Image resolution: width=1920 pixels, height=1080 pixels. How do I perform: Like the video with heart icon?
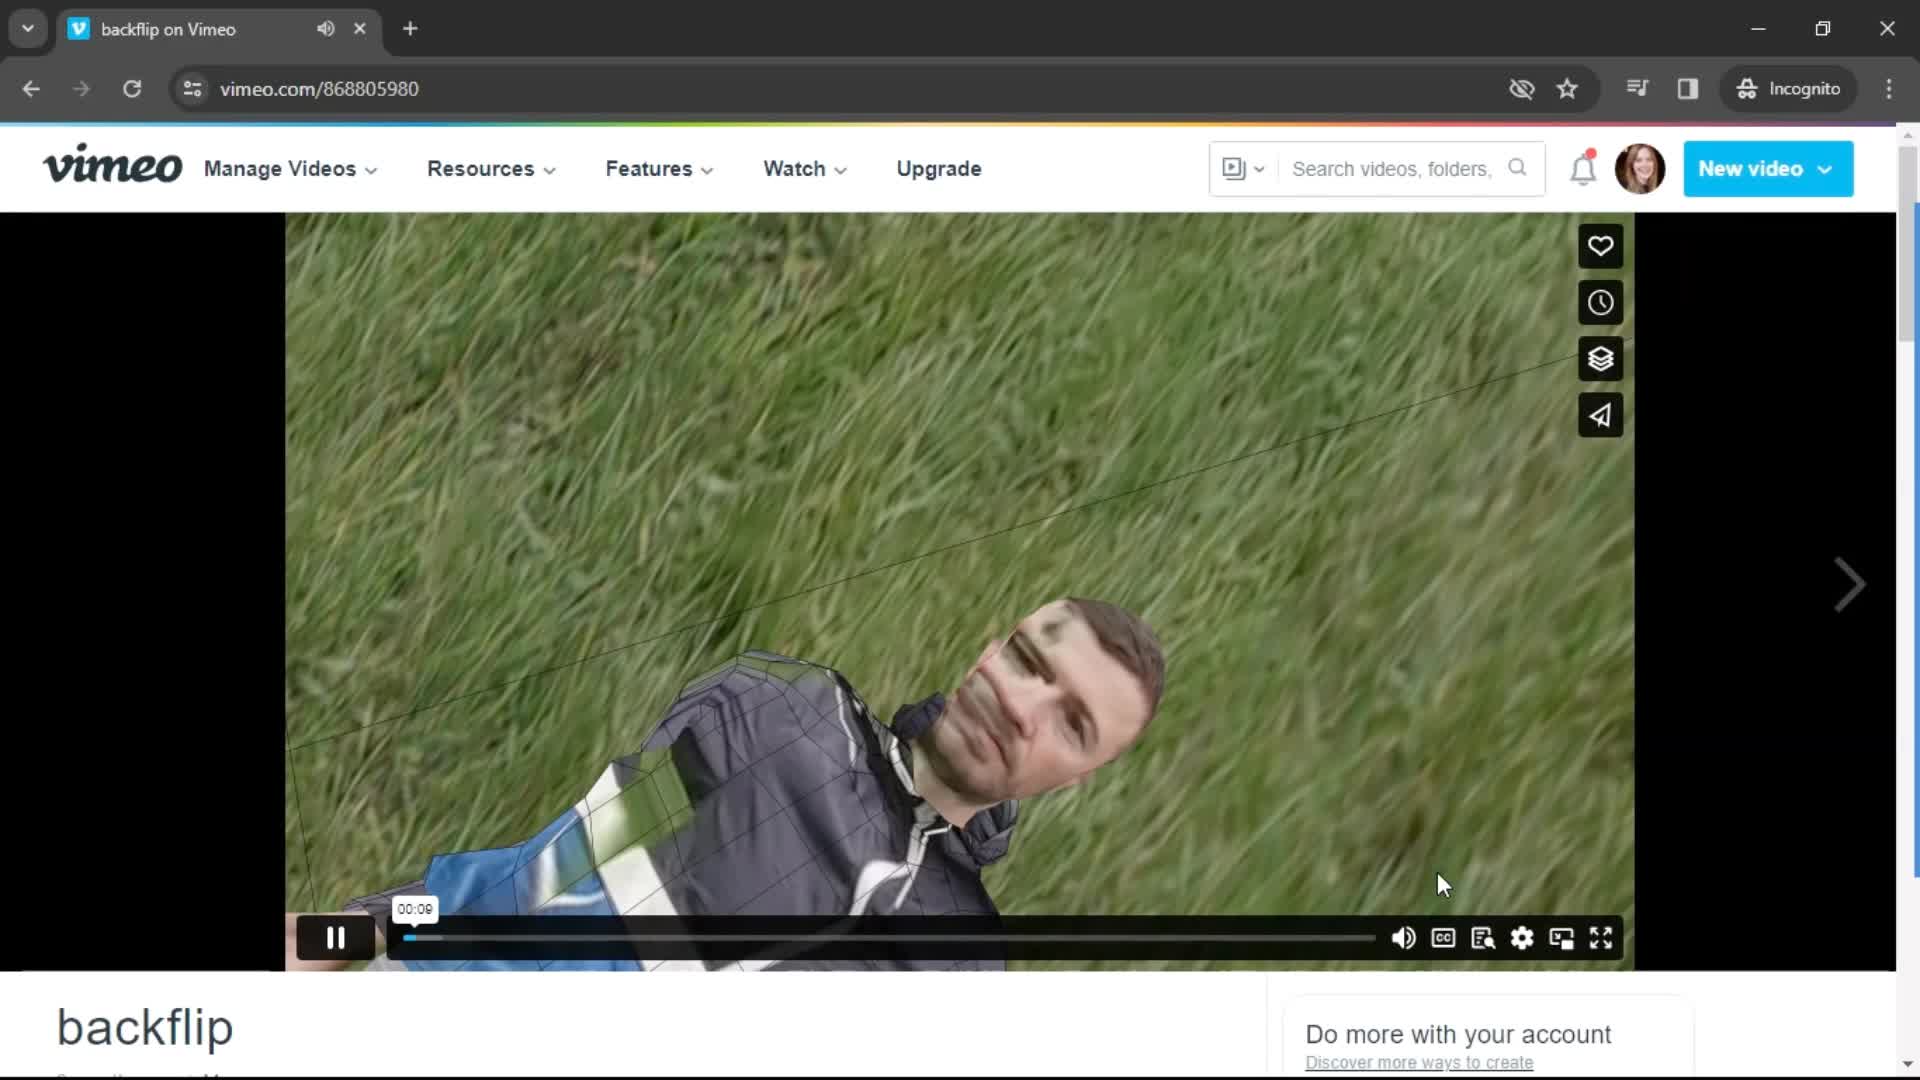click(1600, 246)
